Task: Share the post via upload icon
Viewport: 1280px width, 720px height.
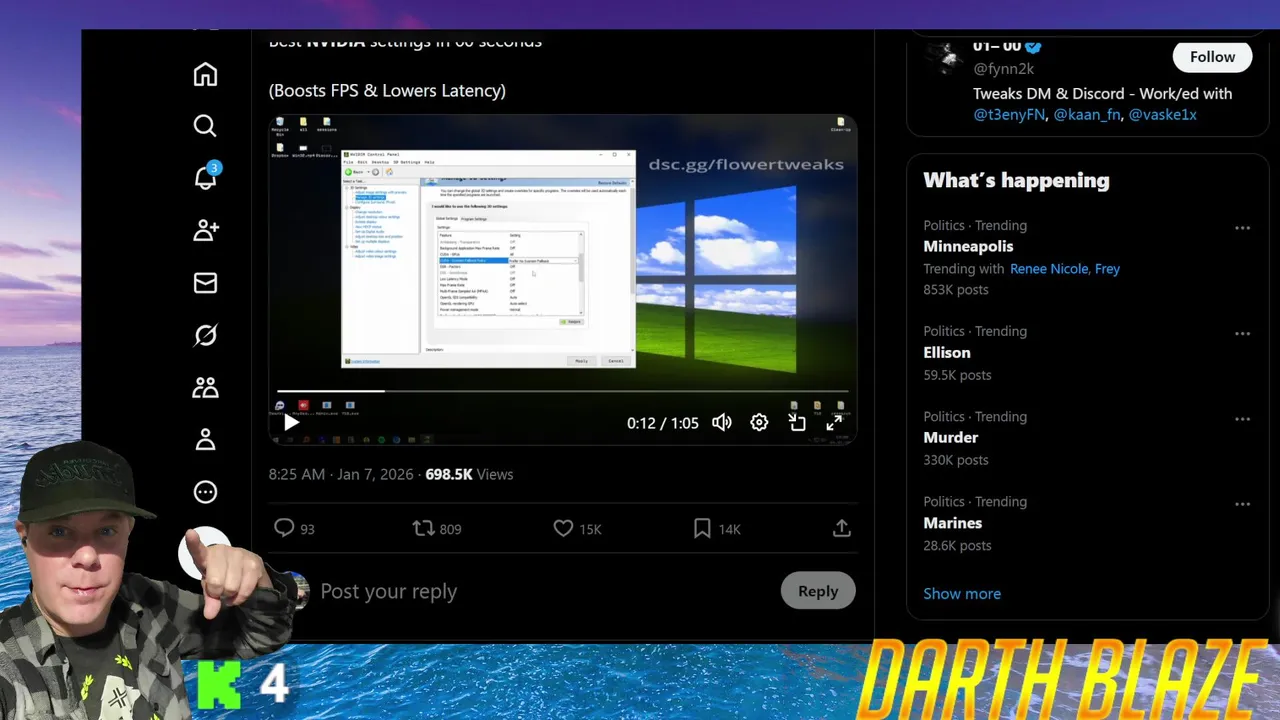Action: (842, 528)
